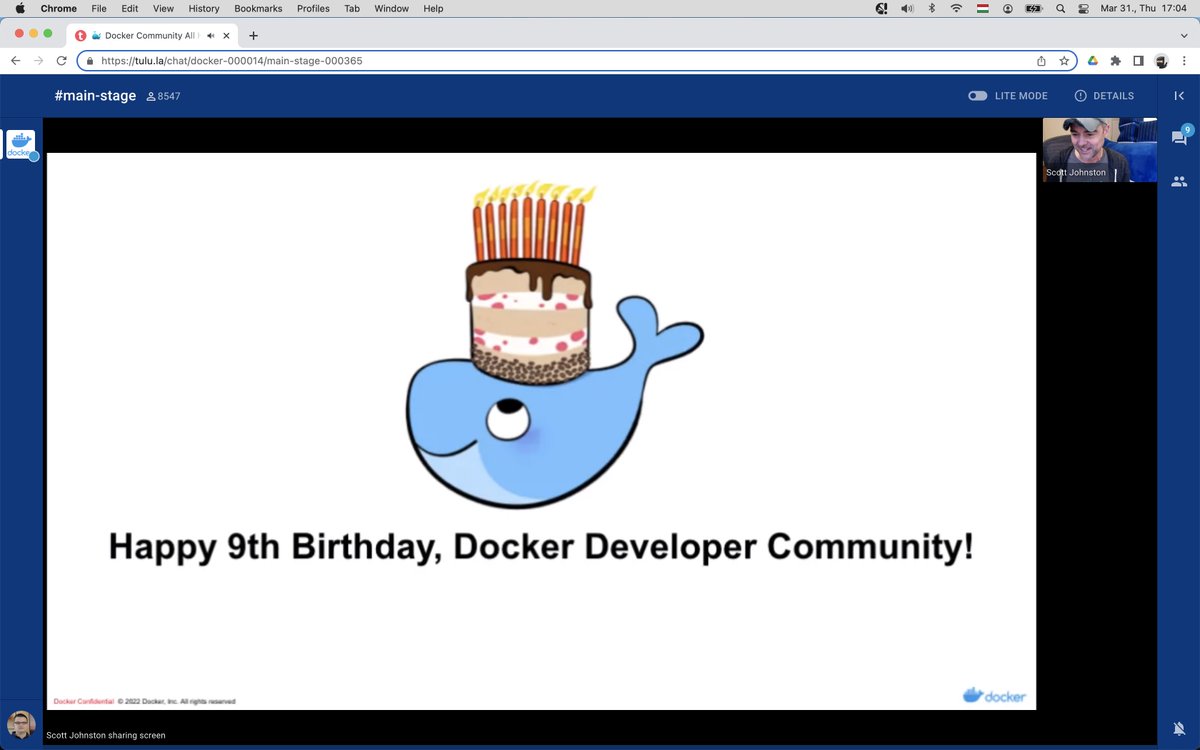Open the Help menu
The image size is (1200, 750).
tap(433, 8)
